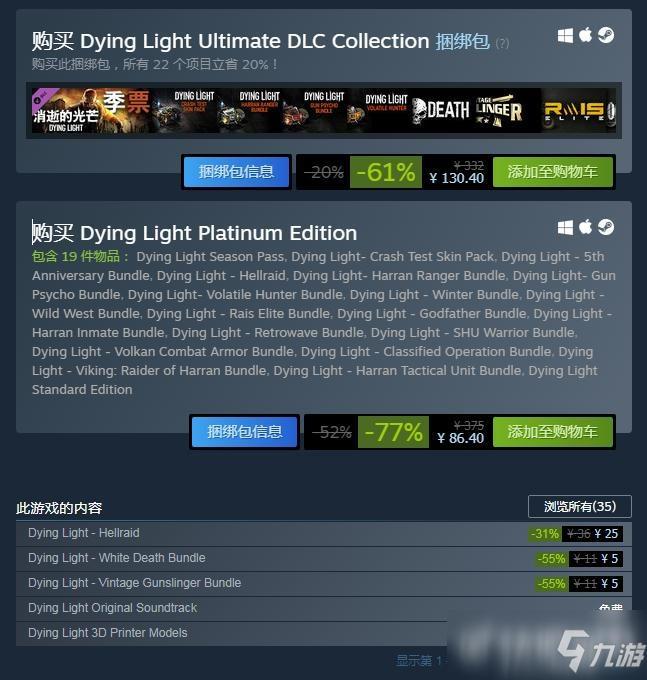Click the Apple icon on Platinum Edition
The height and width of the screenshot is (680, 647).
(x=585, y=227)
